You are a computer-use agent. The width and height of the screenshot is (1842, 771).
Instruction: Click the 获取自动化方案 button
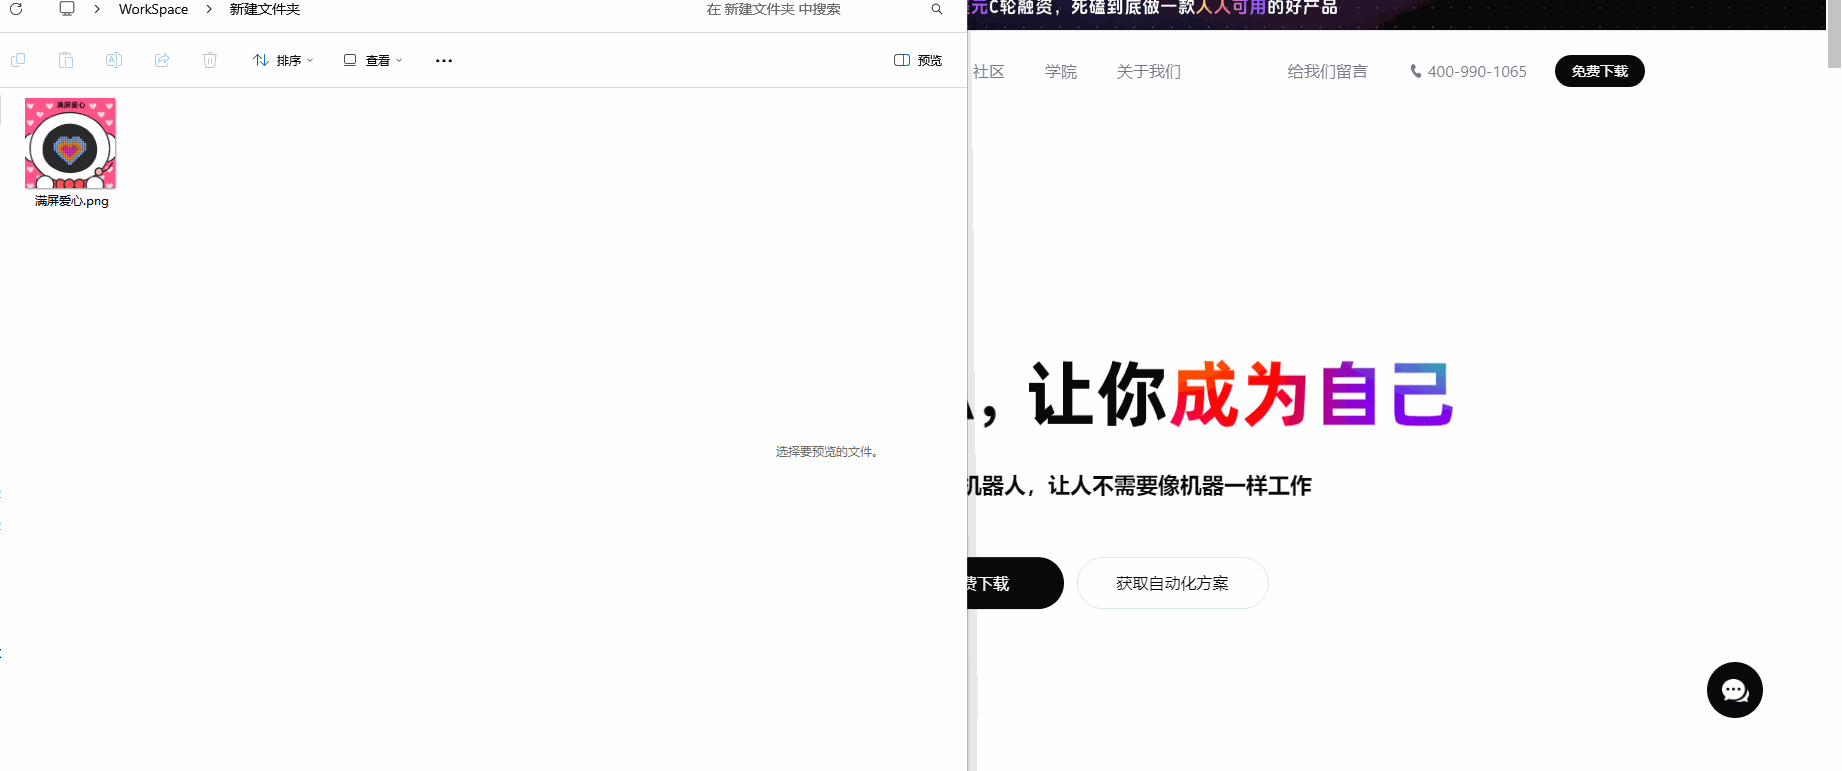pos(1172,583)
